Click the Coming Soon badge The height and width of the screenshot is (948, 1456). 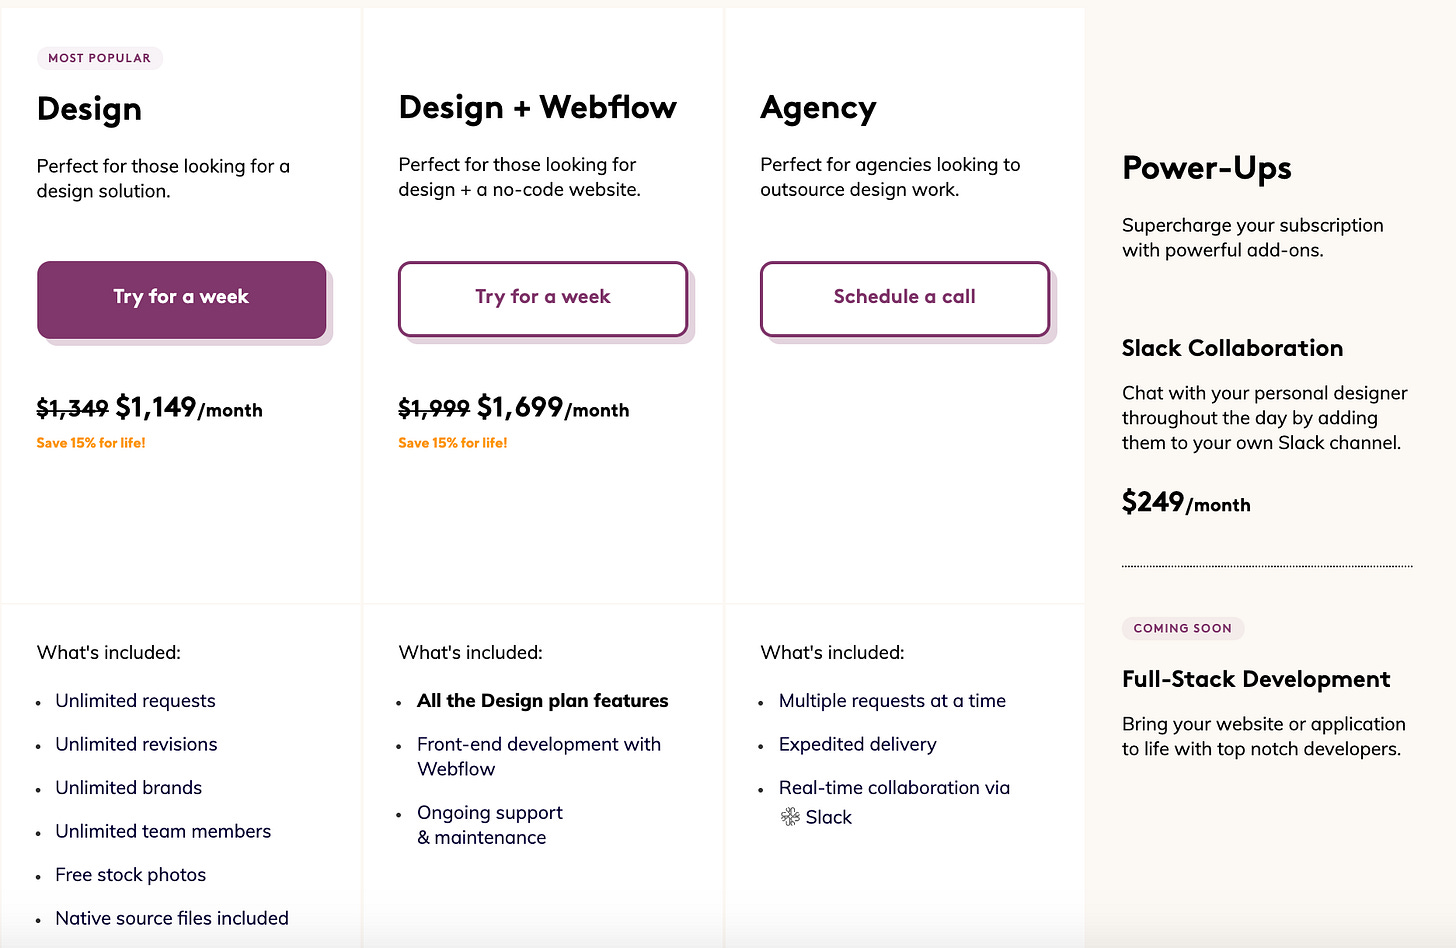coord(1183,628)
